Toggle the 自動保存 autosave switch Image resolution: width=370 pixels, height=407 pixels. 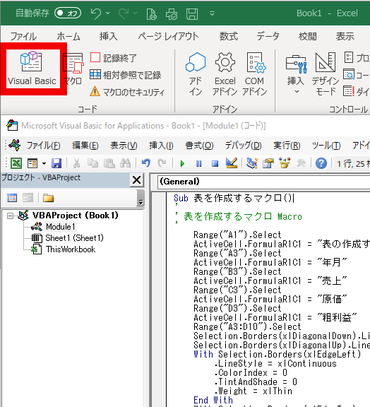[x=68, y=13]
